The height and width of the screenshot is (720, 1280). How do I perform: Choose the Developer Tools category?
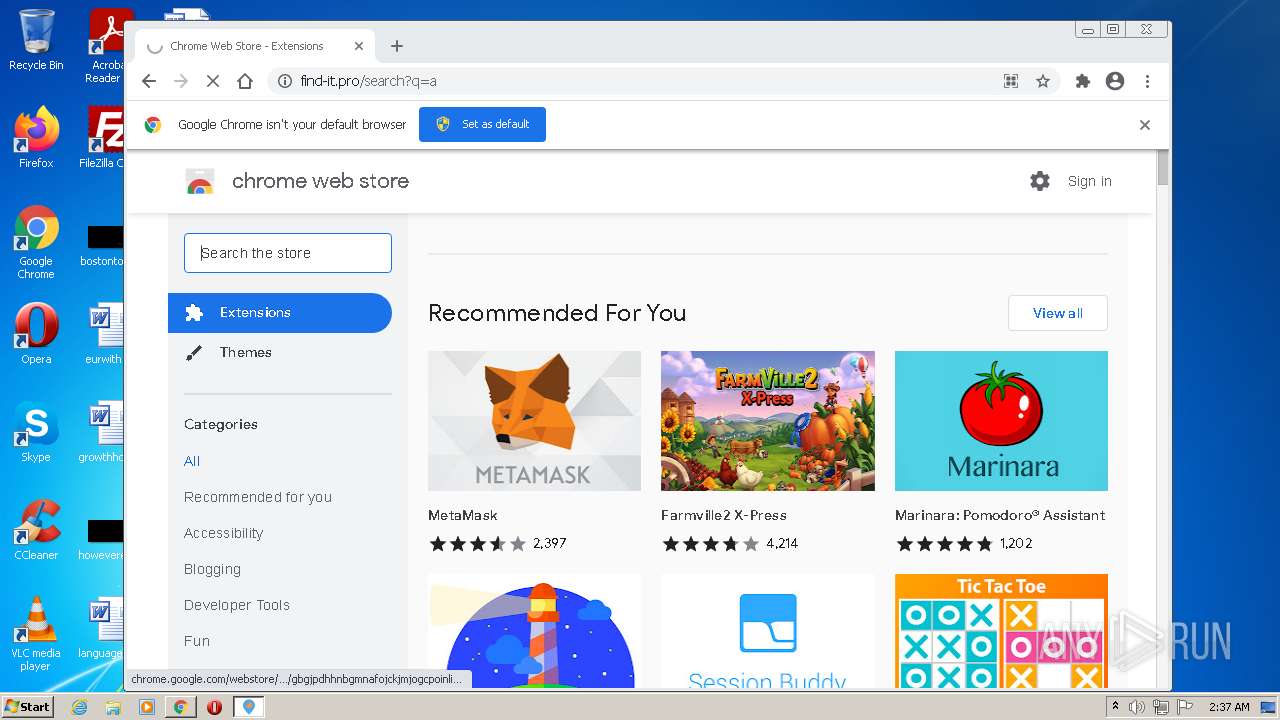click(x=237, y=605)
